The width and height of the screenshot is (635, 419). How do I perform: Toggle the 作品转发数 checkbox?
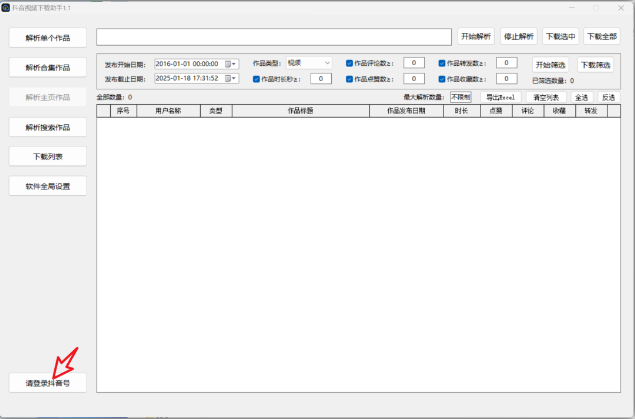[x=441, y=63]
